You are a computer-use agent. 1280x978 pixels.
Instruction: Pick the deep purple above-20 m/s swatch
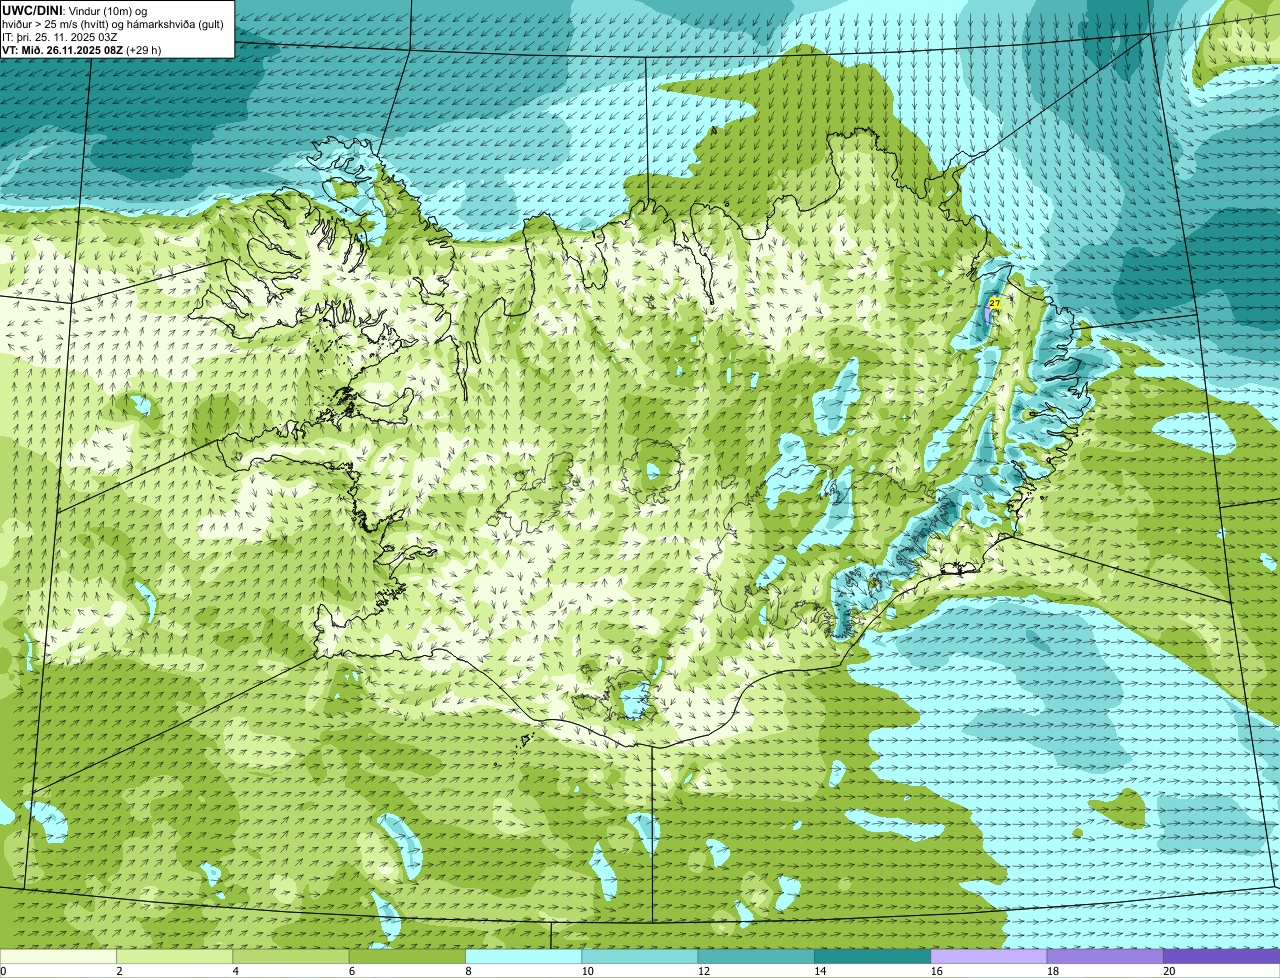1221,956
